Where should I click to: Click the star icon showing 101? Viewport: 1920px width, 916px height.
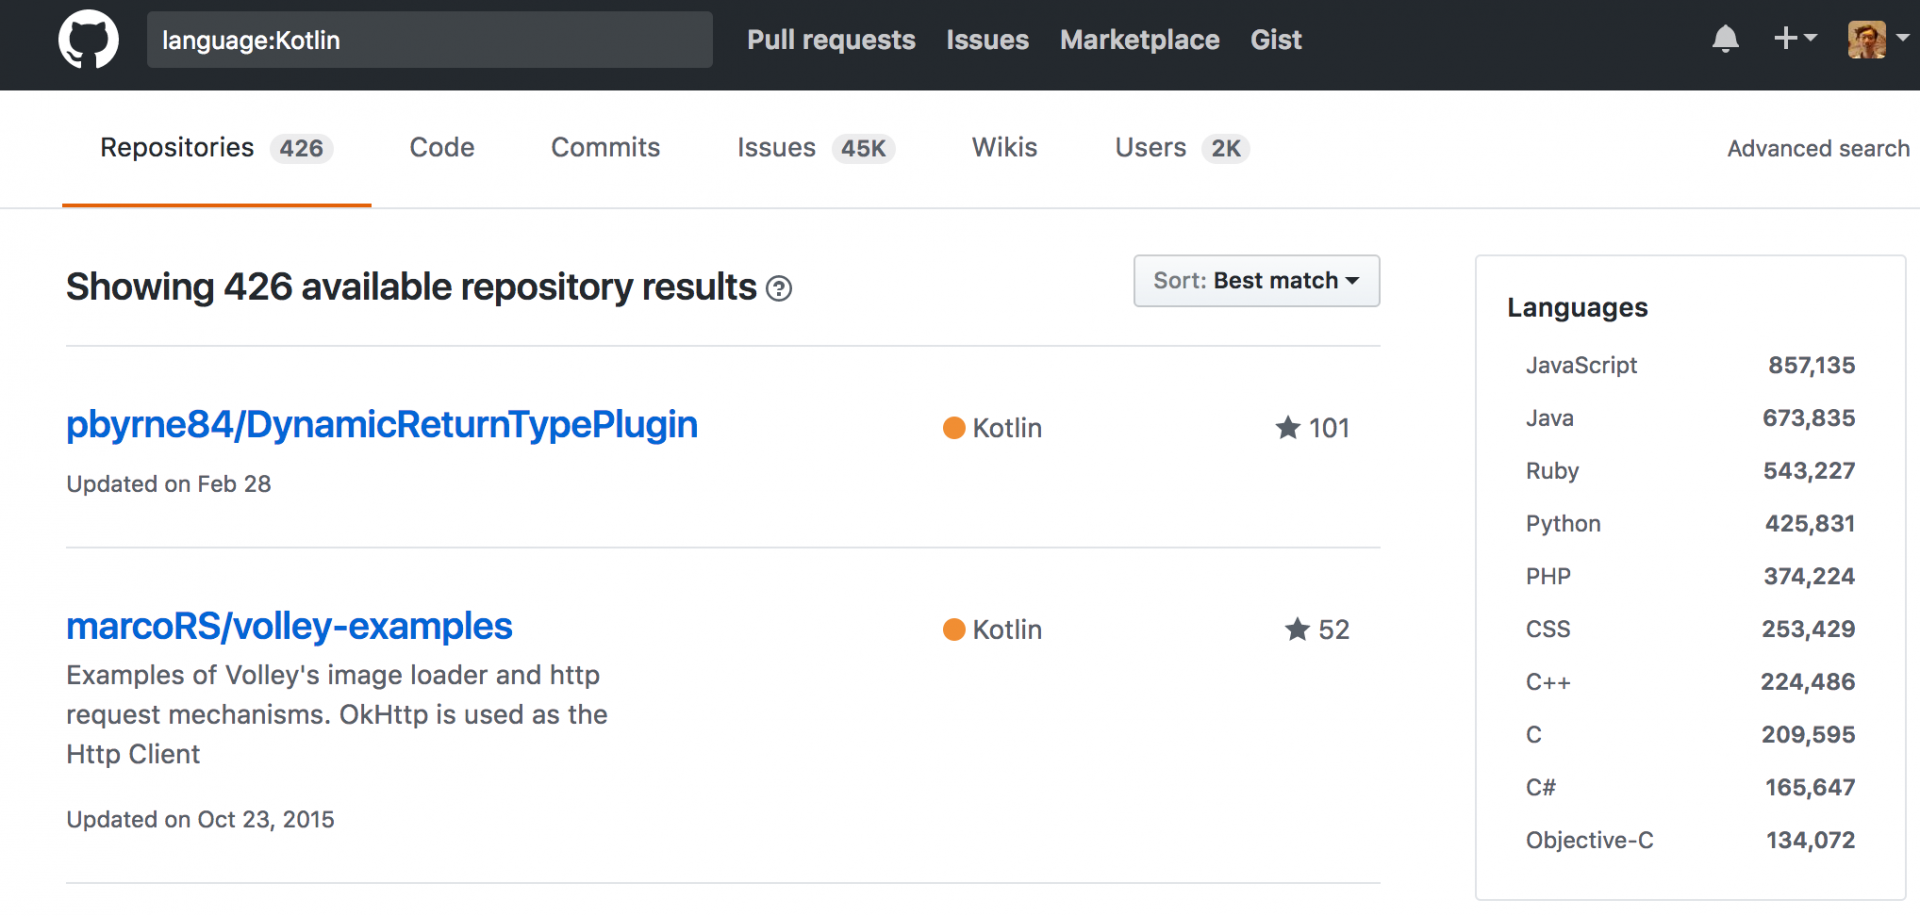[x=1288, y=428]
